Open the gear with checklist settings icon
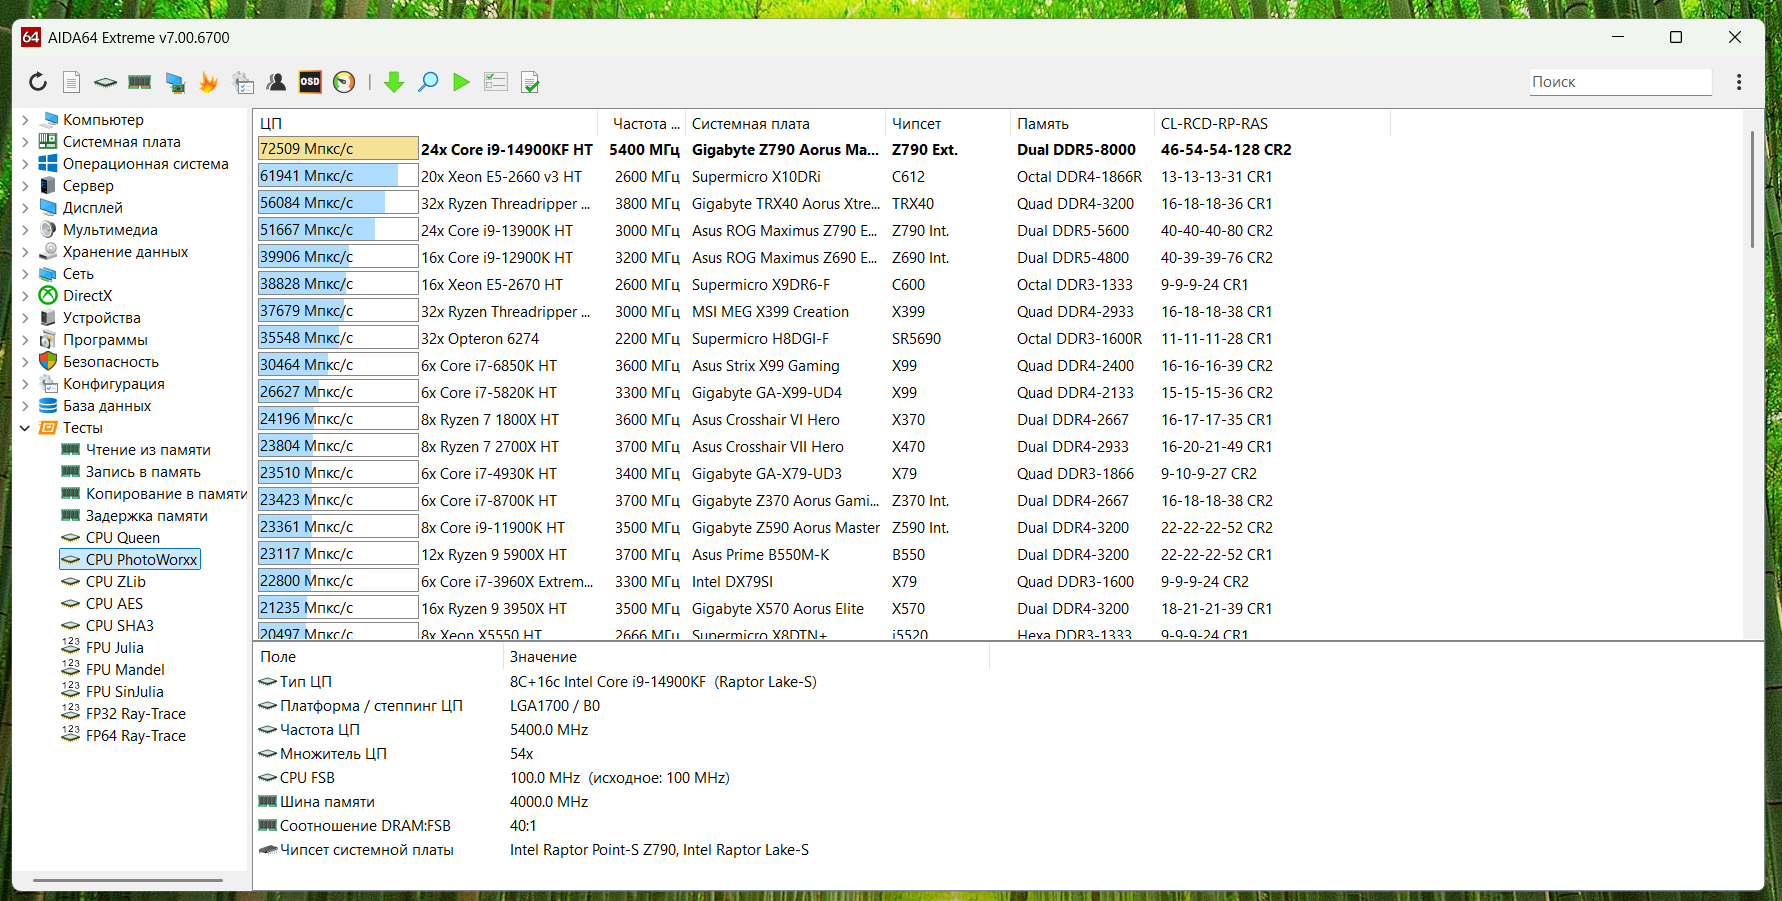Image resolution: width=1782 pixels, height=901 pixels. click(243, 82)
